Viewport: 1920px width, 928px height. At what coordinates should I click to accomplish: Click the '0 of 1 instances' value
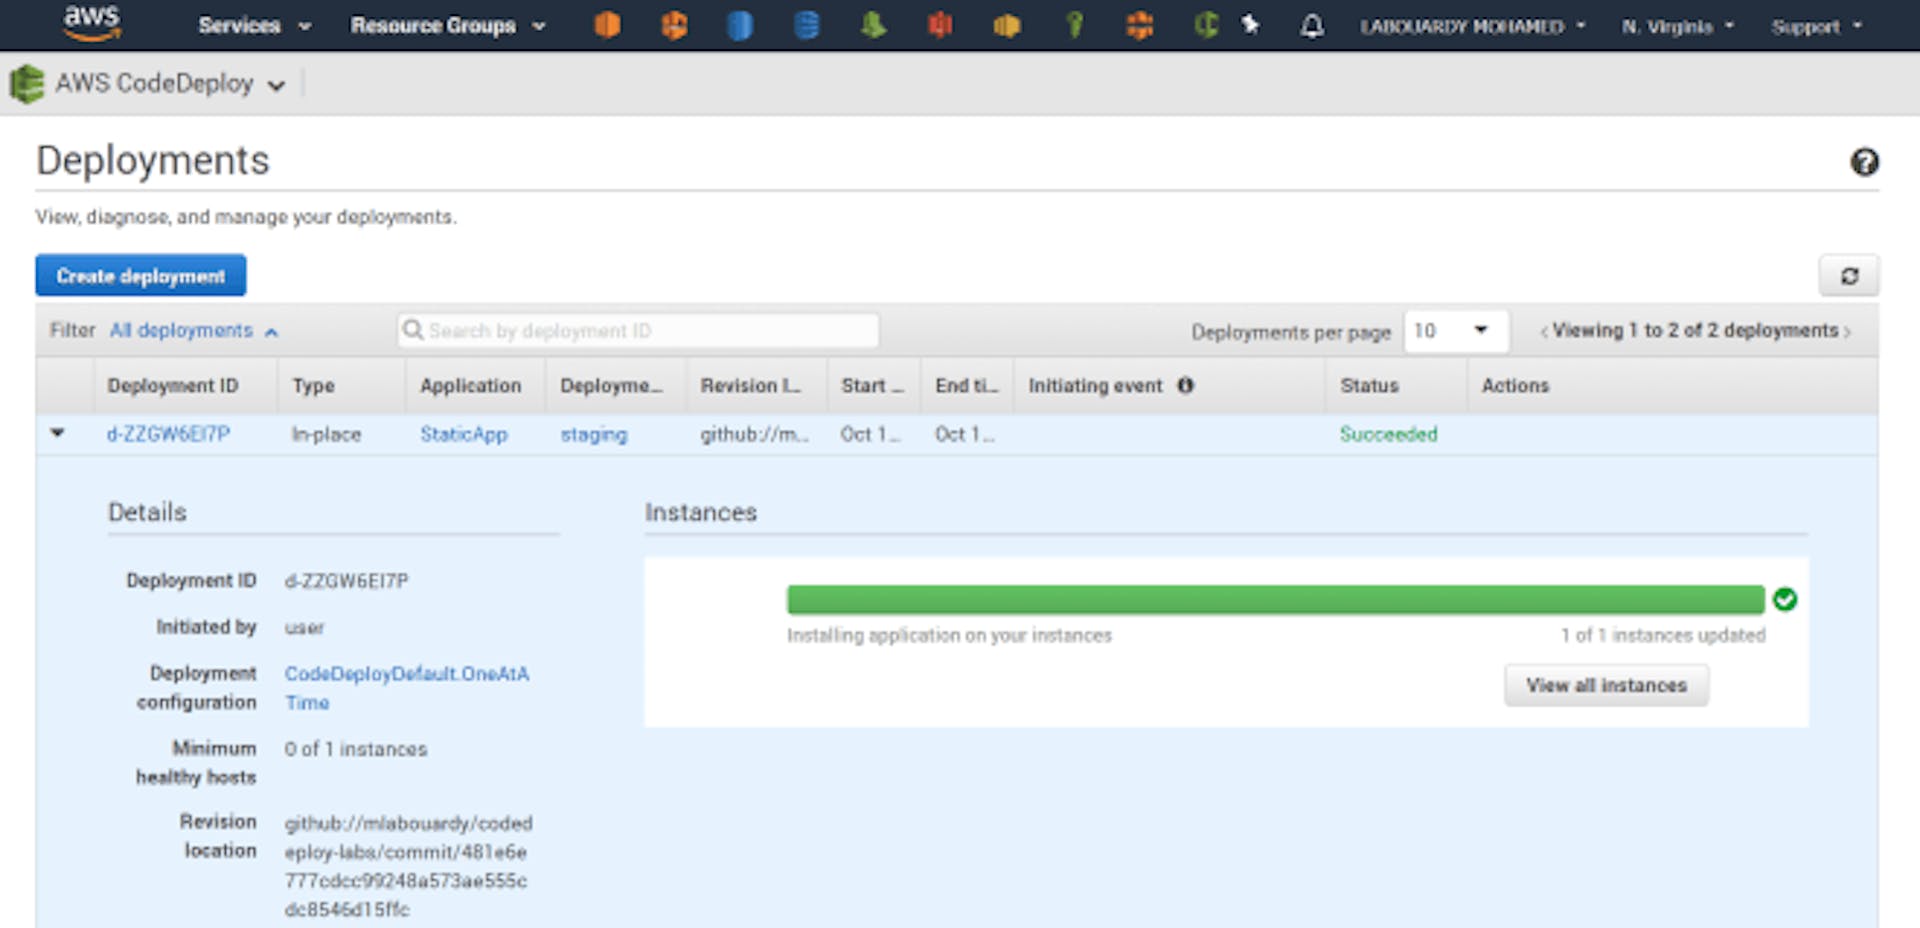[356, 749]
